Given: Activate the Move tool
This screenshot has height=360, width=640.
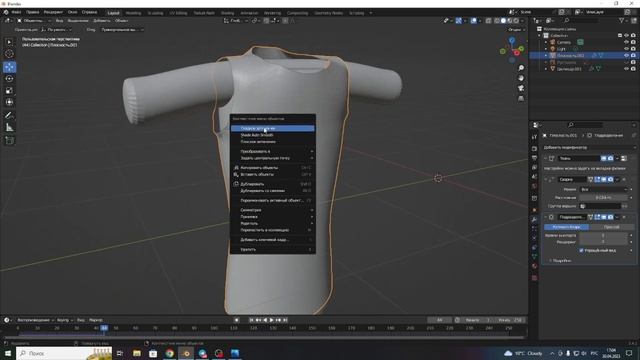Looking at the screenshot, I should [x=9, y=67].
